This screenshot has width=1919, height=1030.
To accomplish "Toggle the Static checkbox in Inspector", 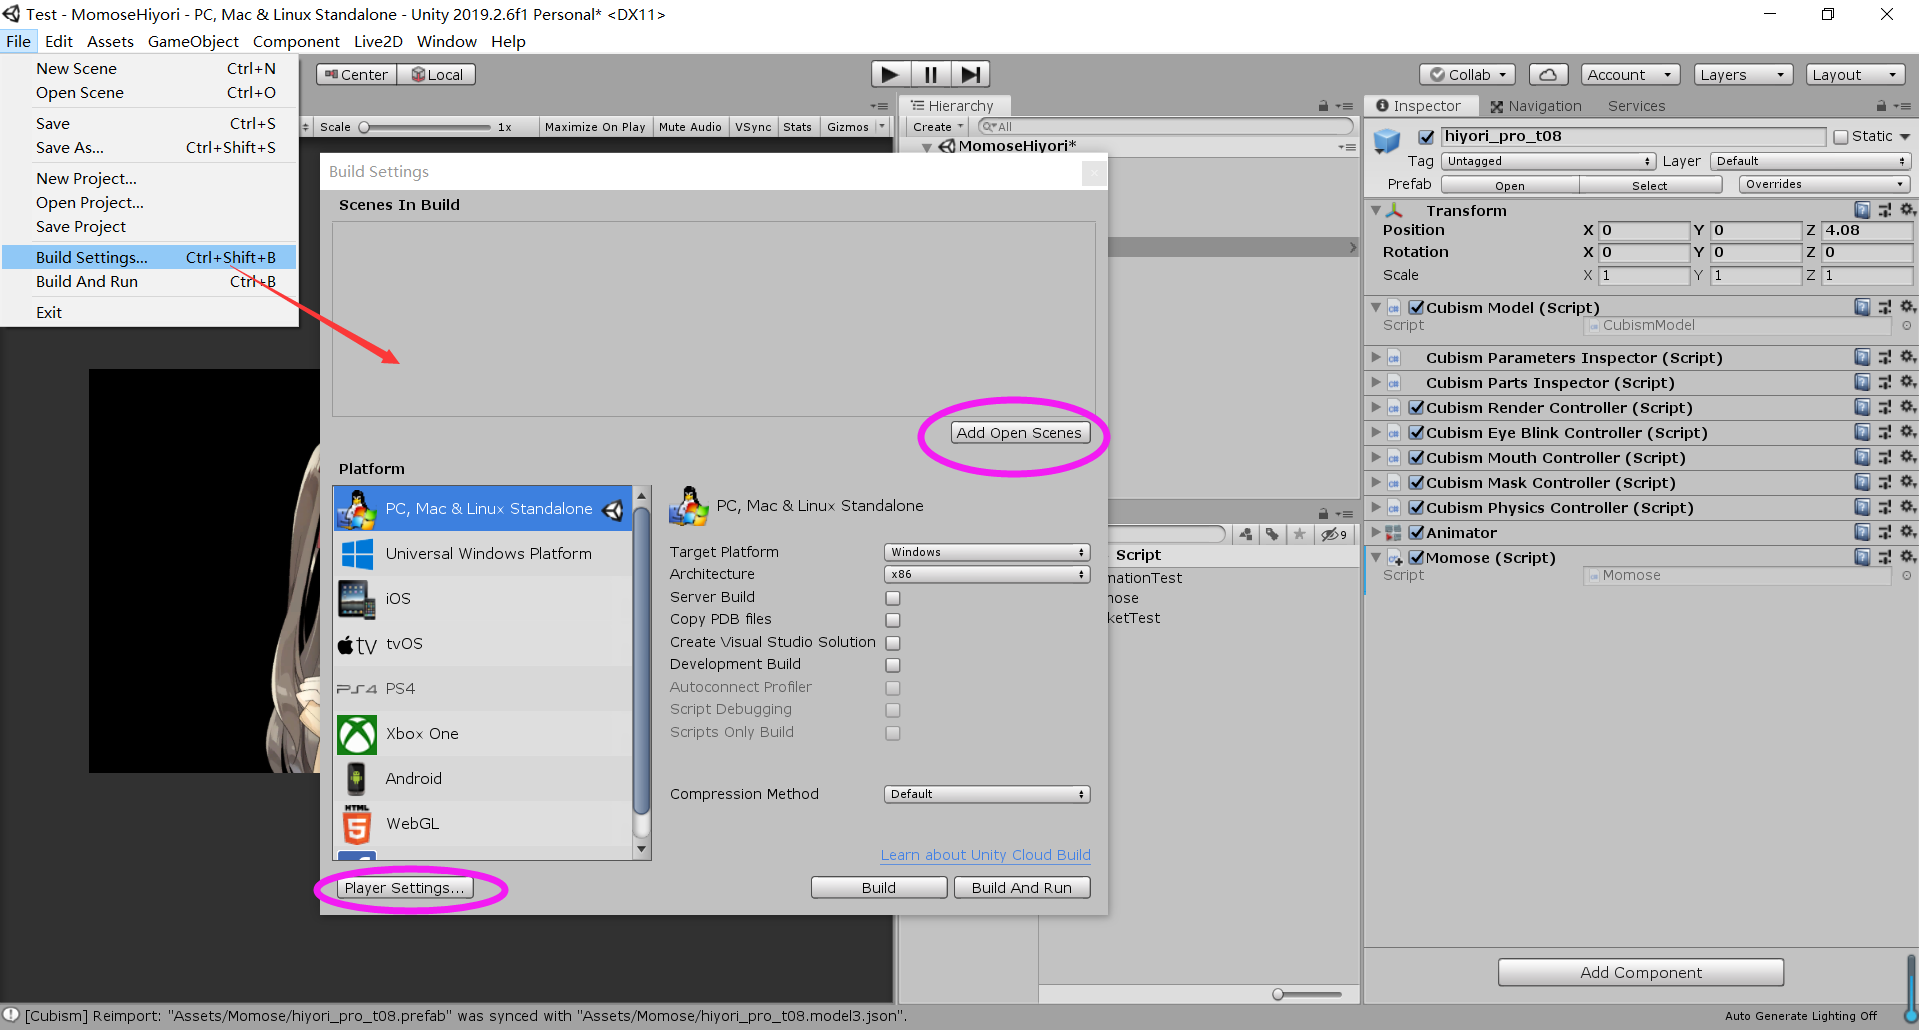I will click(1840, 137).
